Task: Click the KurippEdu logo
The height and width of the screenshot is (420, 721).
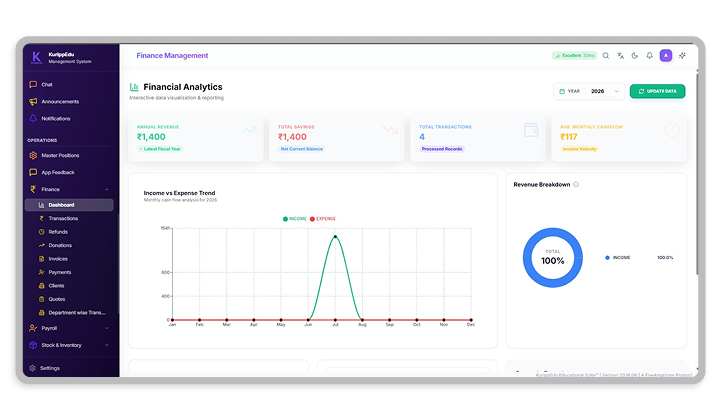Action: (36, 58)
